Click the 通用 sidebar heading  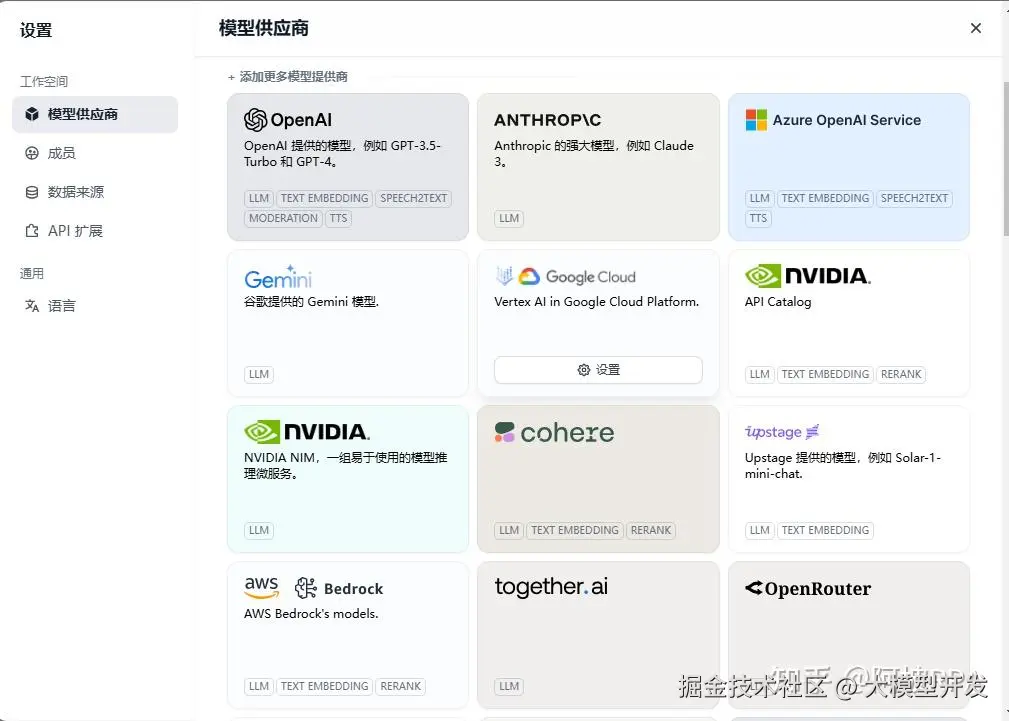pyautogui.click(x=32, y=273)
